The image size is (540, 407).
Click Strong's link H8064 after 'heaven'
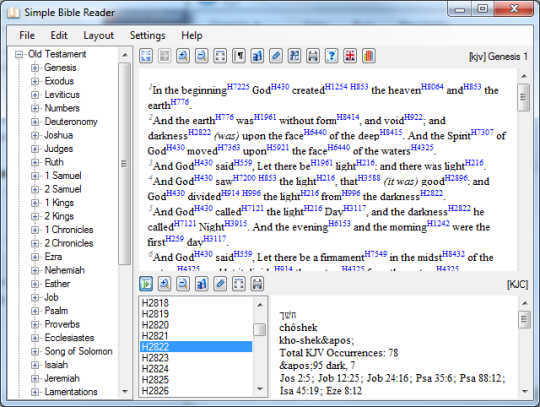pyautogui.click(x=432, y=86)
